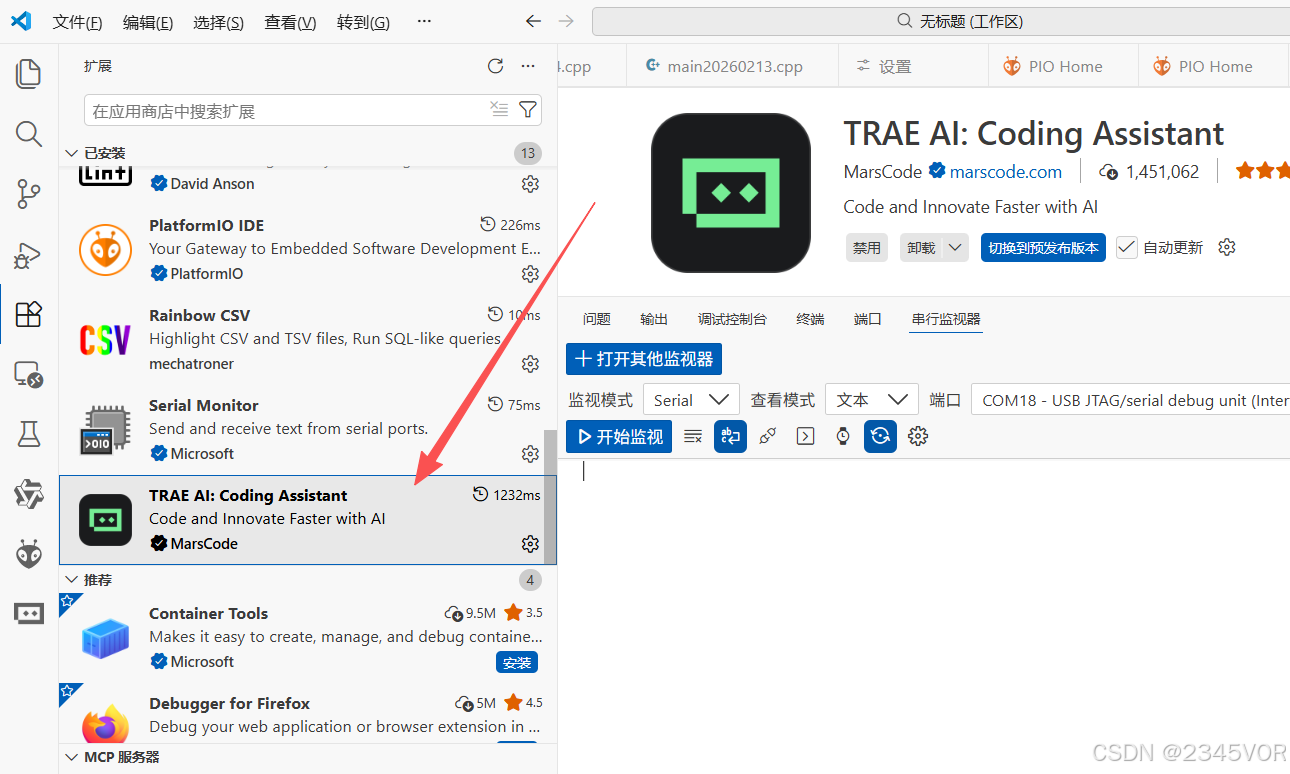Screen dimensions: 1290x774
Task: Open the Remote Explorer view
Action: coord(29,375)
